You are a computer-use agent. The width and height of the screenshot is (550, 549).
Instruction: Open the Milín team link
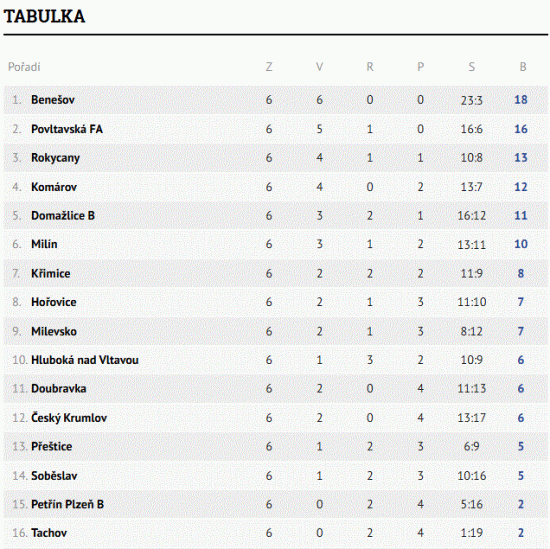44,244
